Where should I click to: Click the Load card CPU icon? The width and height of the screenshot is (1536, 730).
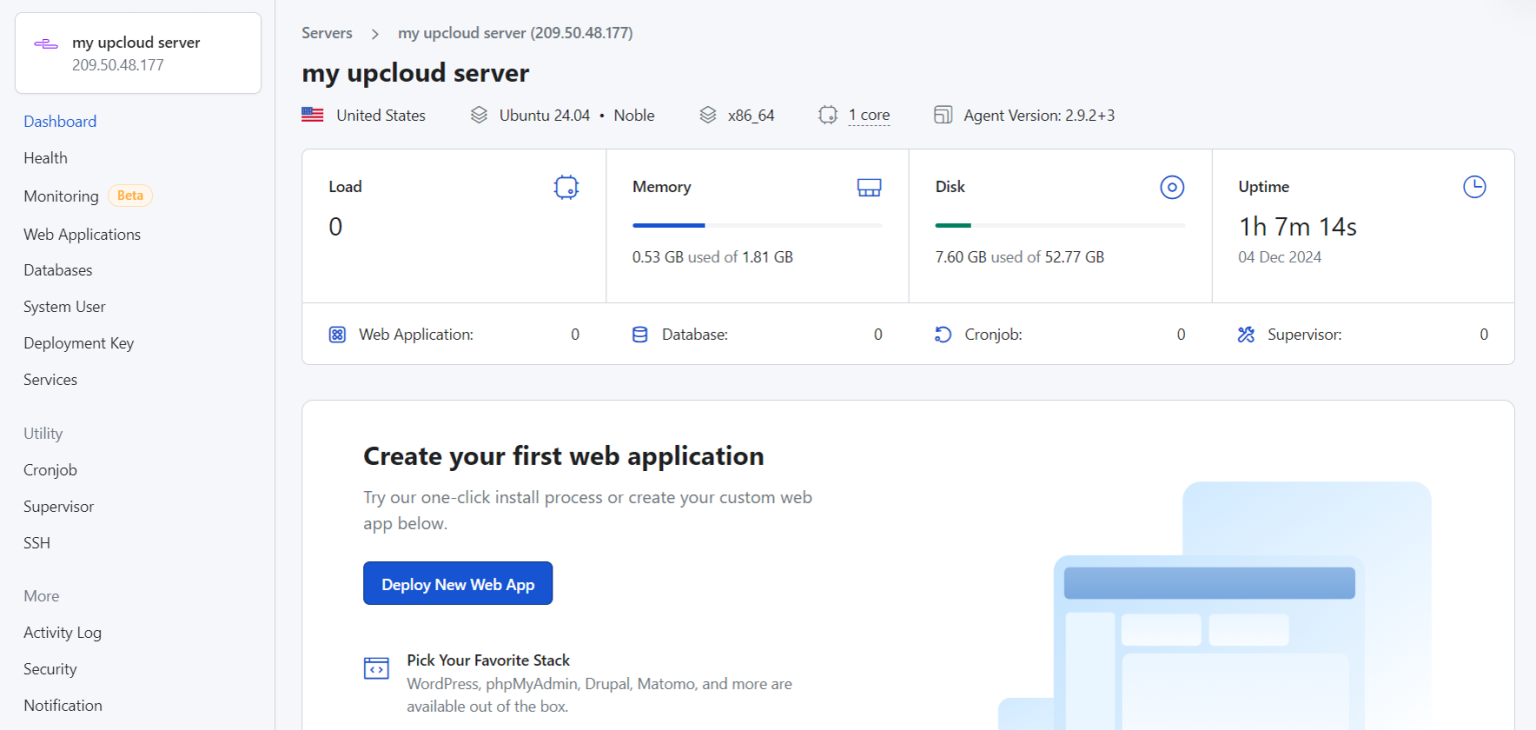coord(566,187)
